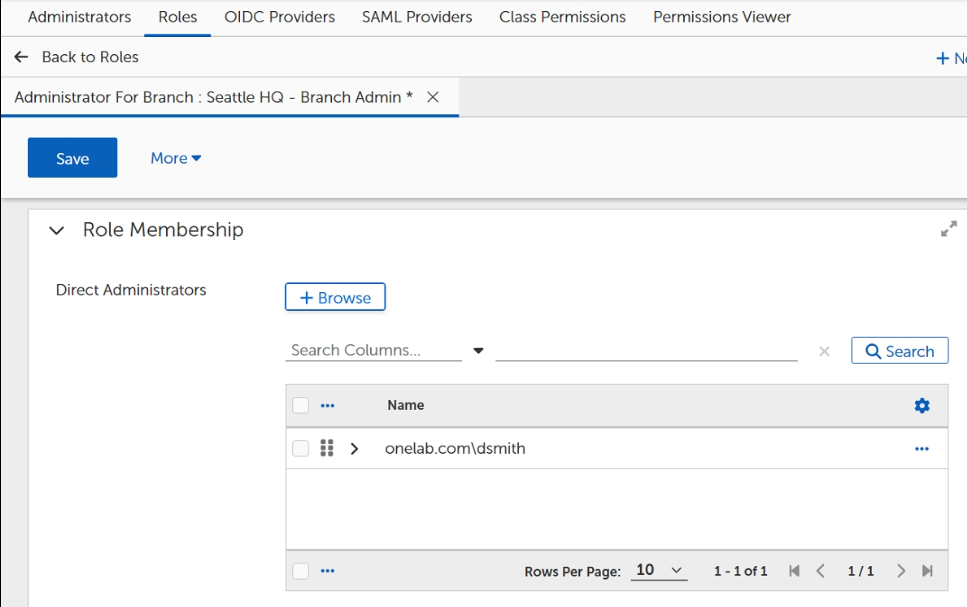
Task: Select the onelab.com\dsmith row checkbox
Action: pos(301,449)
